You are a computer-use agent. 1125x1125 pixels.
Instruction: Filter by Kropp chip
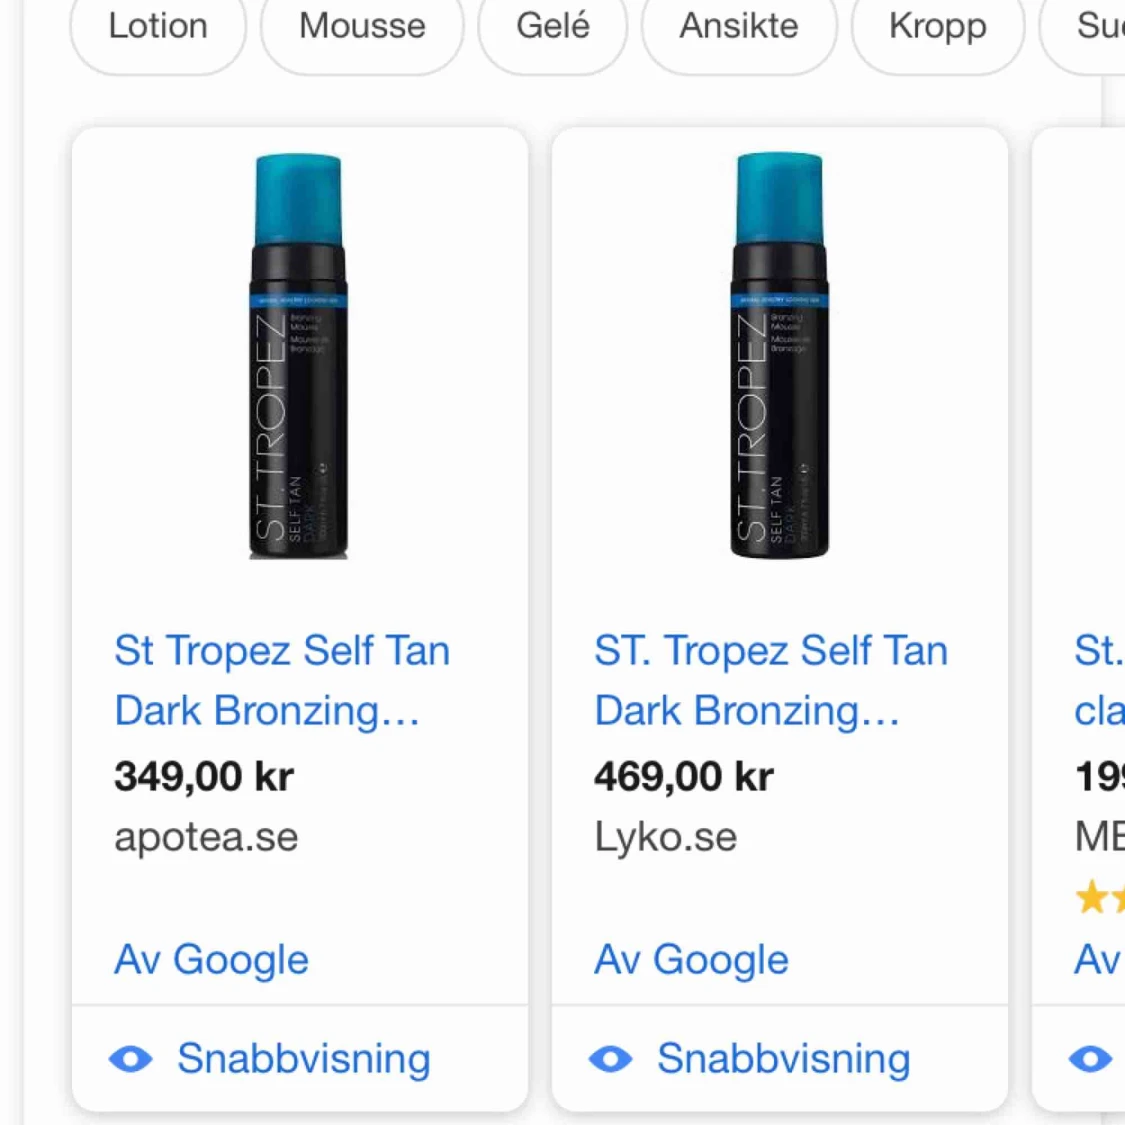click(x=937, y=27)
